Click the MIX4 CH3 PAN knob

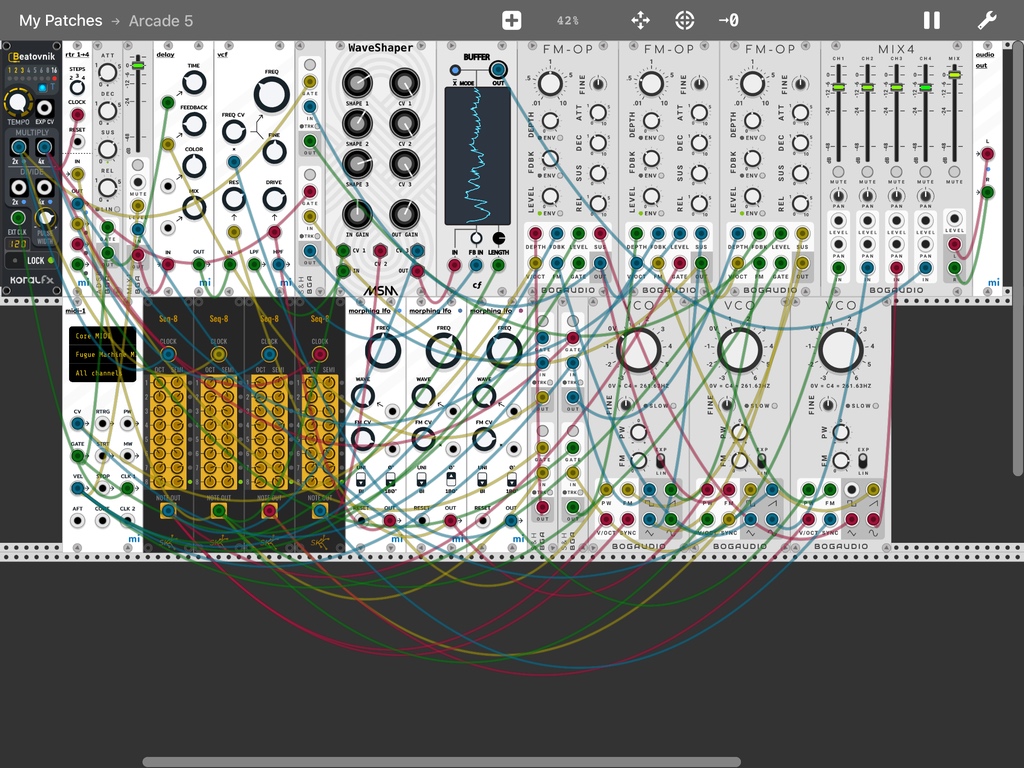(x=896, y=195)
